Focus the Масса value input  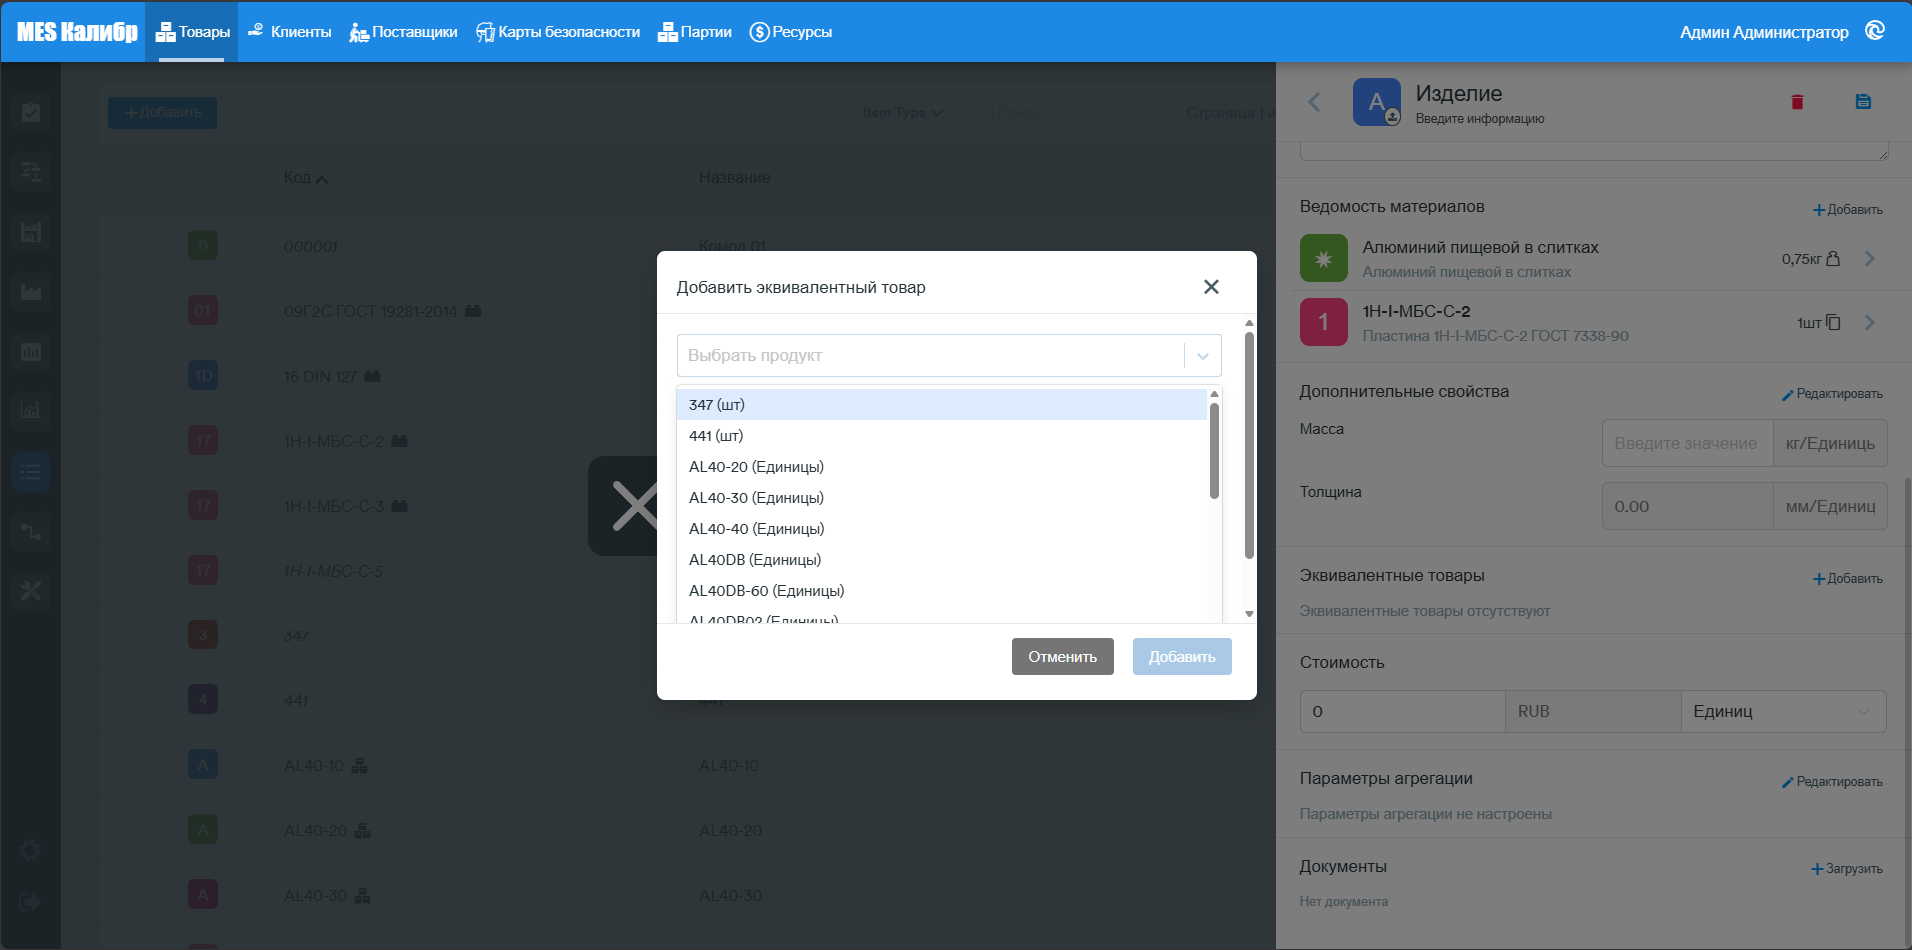click(1687, 443)
